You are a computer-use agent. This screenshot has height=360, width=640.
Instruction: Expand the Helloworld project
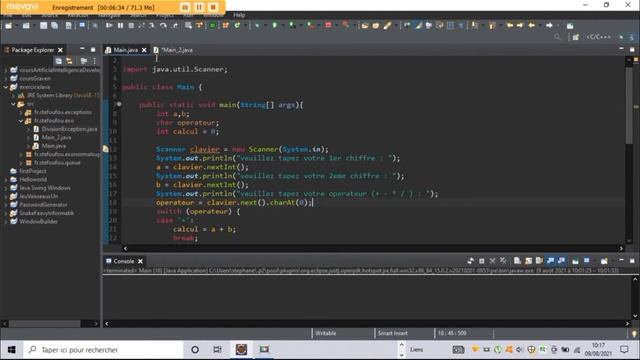(6, 180)
